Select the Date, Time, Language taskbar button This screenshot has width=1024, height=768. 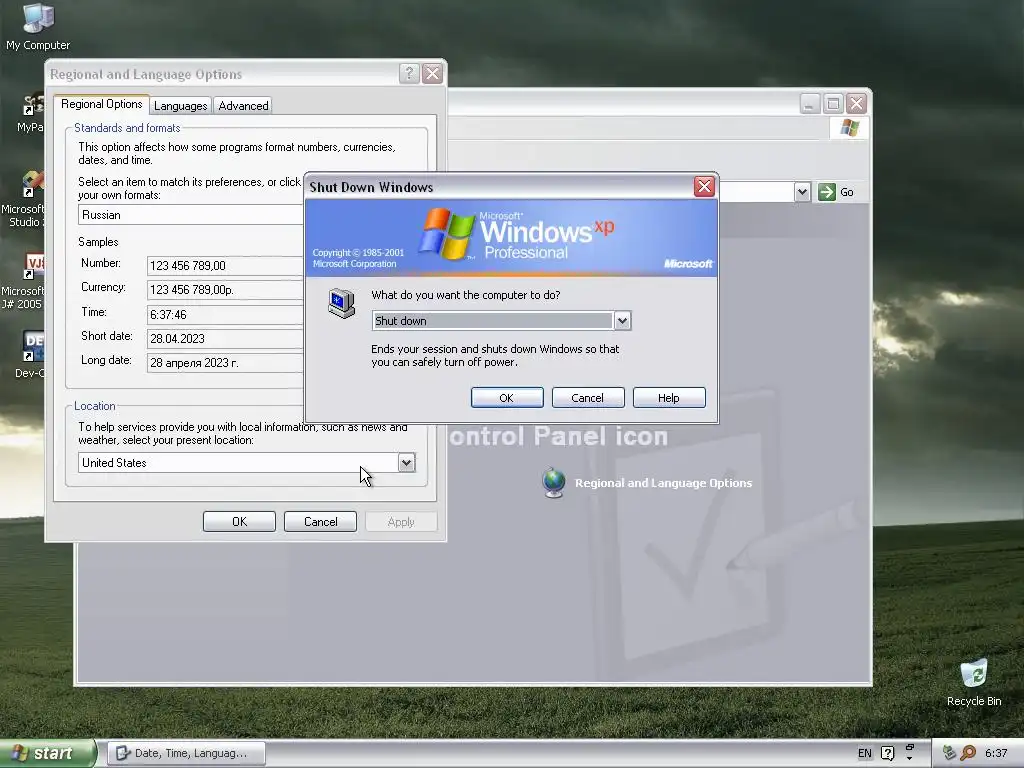pyautogui.click(x=186, y=753)
